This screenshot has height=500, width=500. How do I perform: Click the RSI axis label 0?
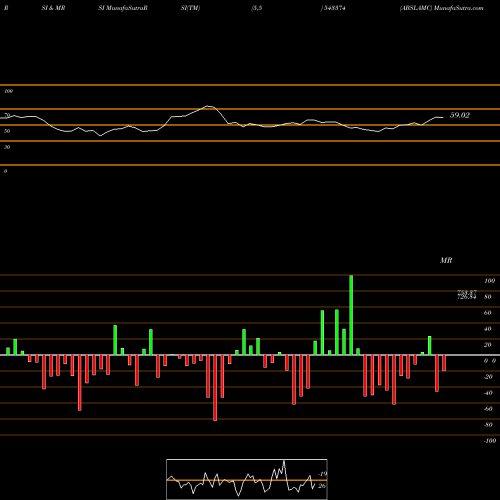coord(5,171)
